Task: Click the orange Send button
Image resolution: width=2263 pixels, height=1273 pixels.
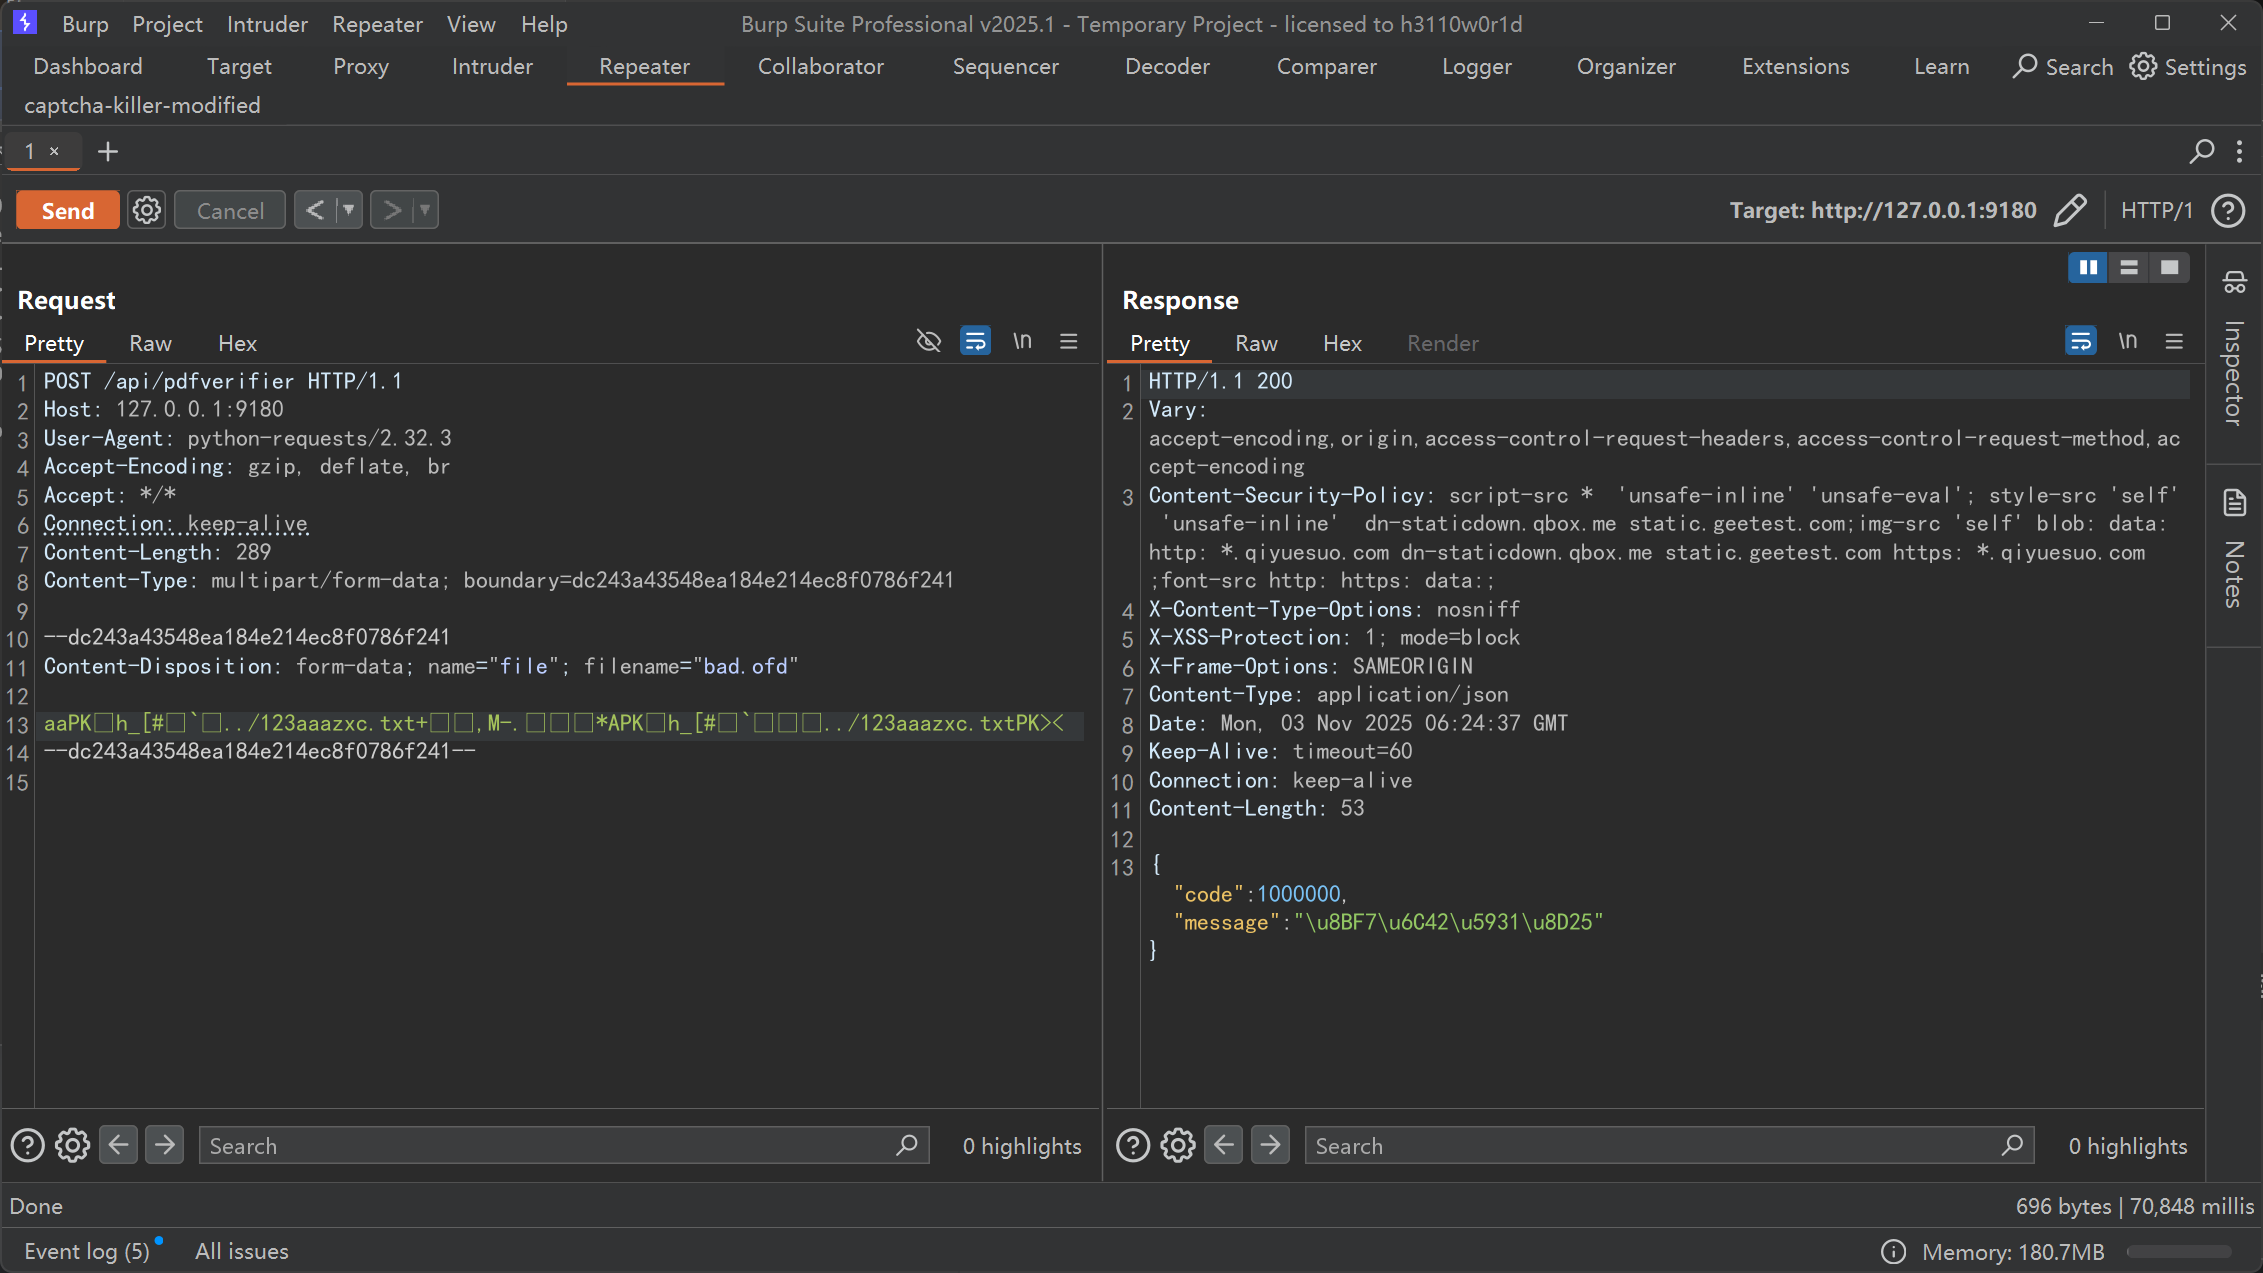Action: 68,210
